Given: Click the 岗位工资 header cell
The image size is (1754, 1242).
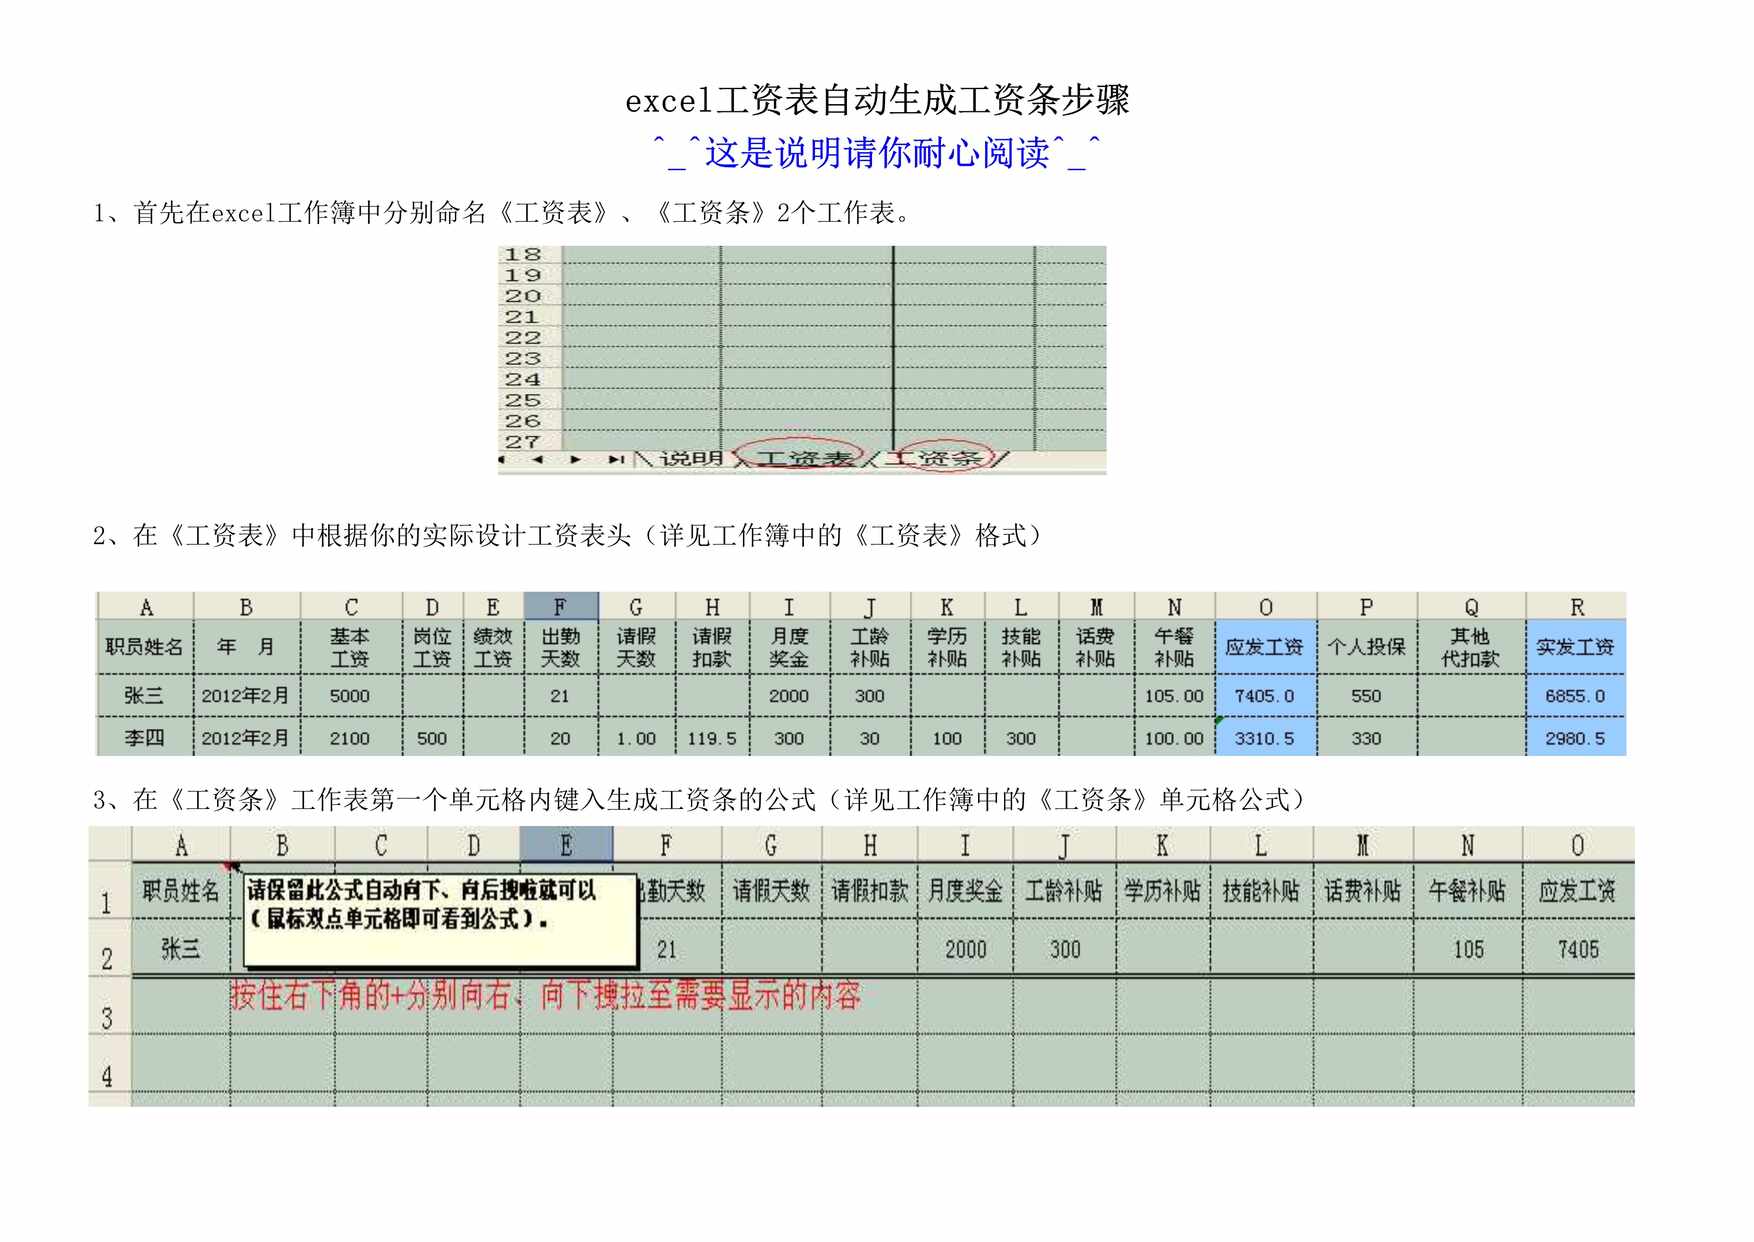Looking at the screenshot, I should (432, 647).
